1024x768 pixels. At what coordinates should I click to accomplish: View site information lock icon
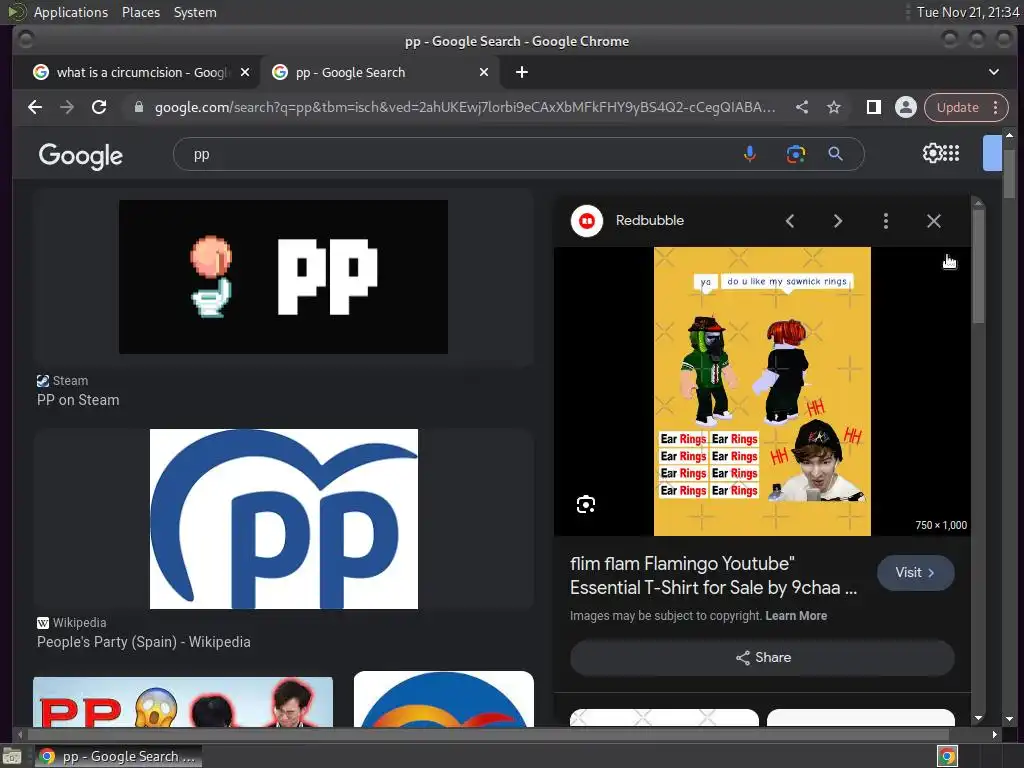pos(138,107)
